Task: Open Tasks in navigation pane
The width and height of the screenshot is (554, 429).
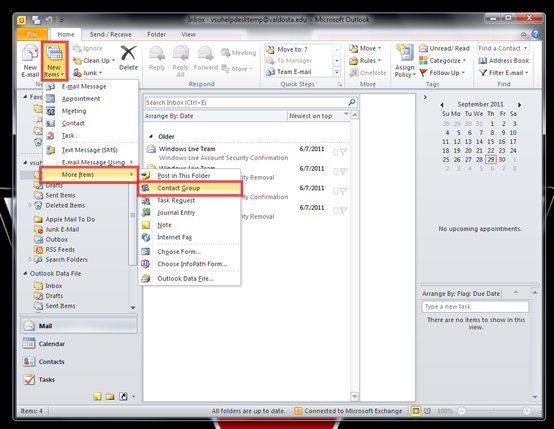Action: click(79, 380)
